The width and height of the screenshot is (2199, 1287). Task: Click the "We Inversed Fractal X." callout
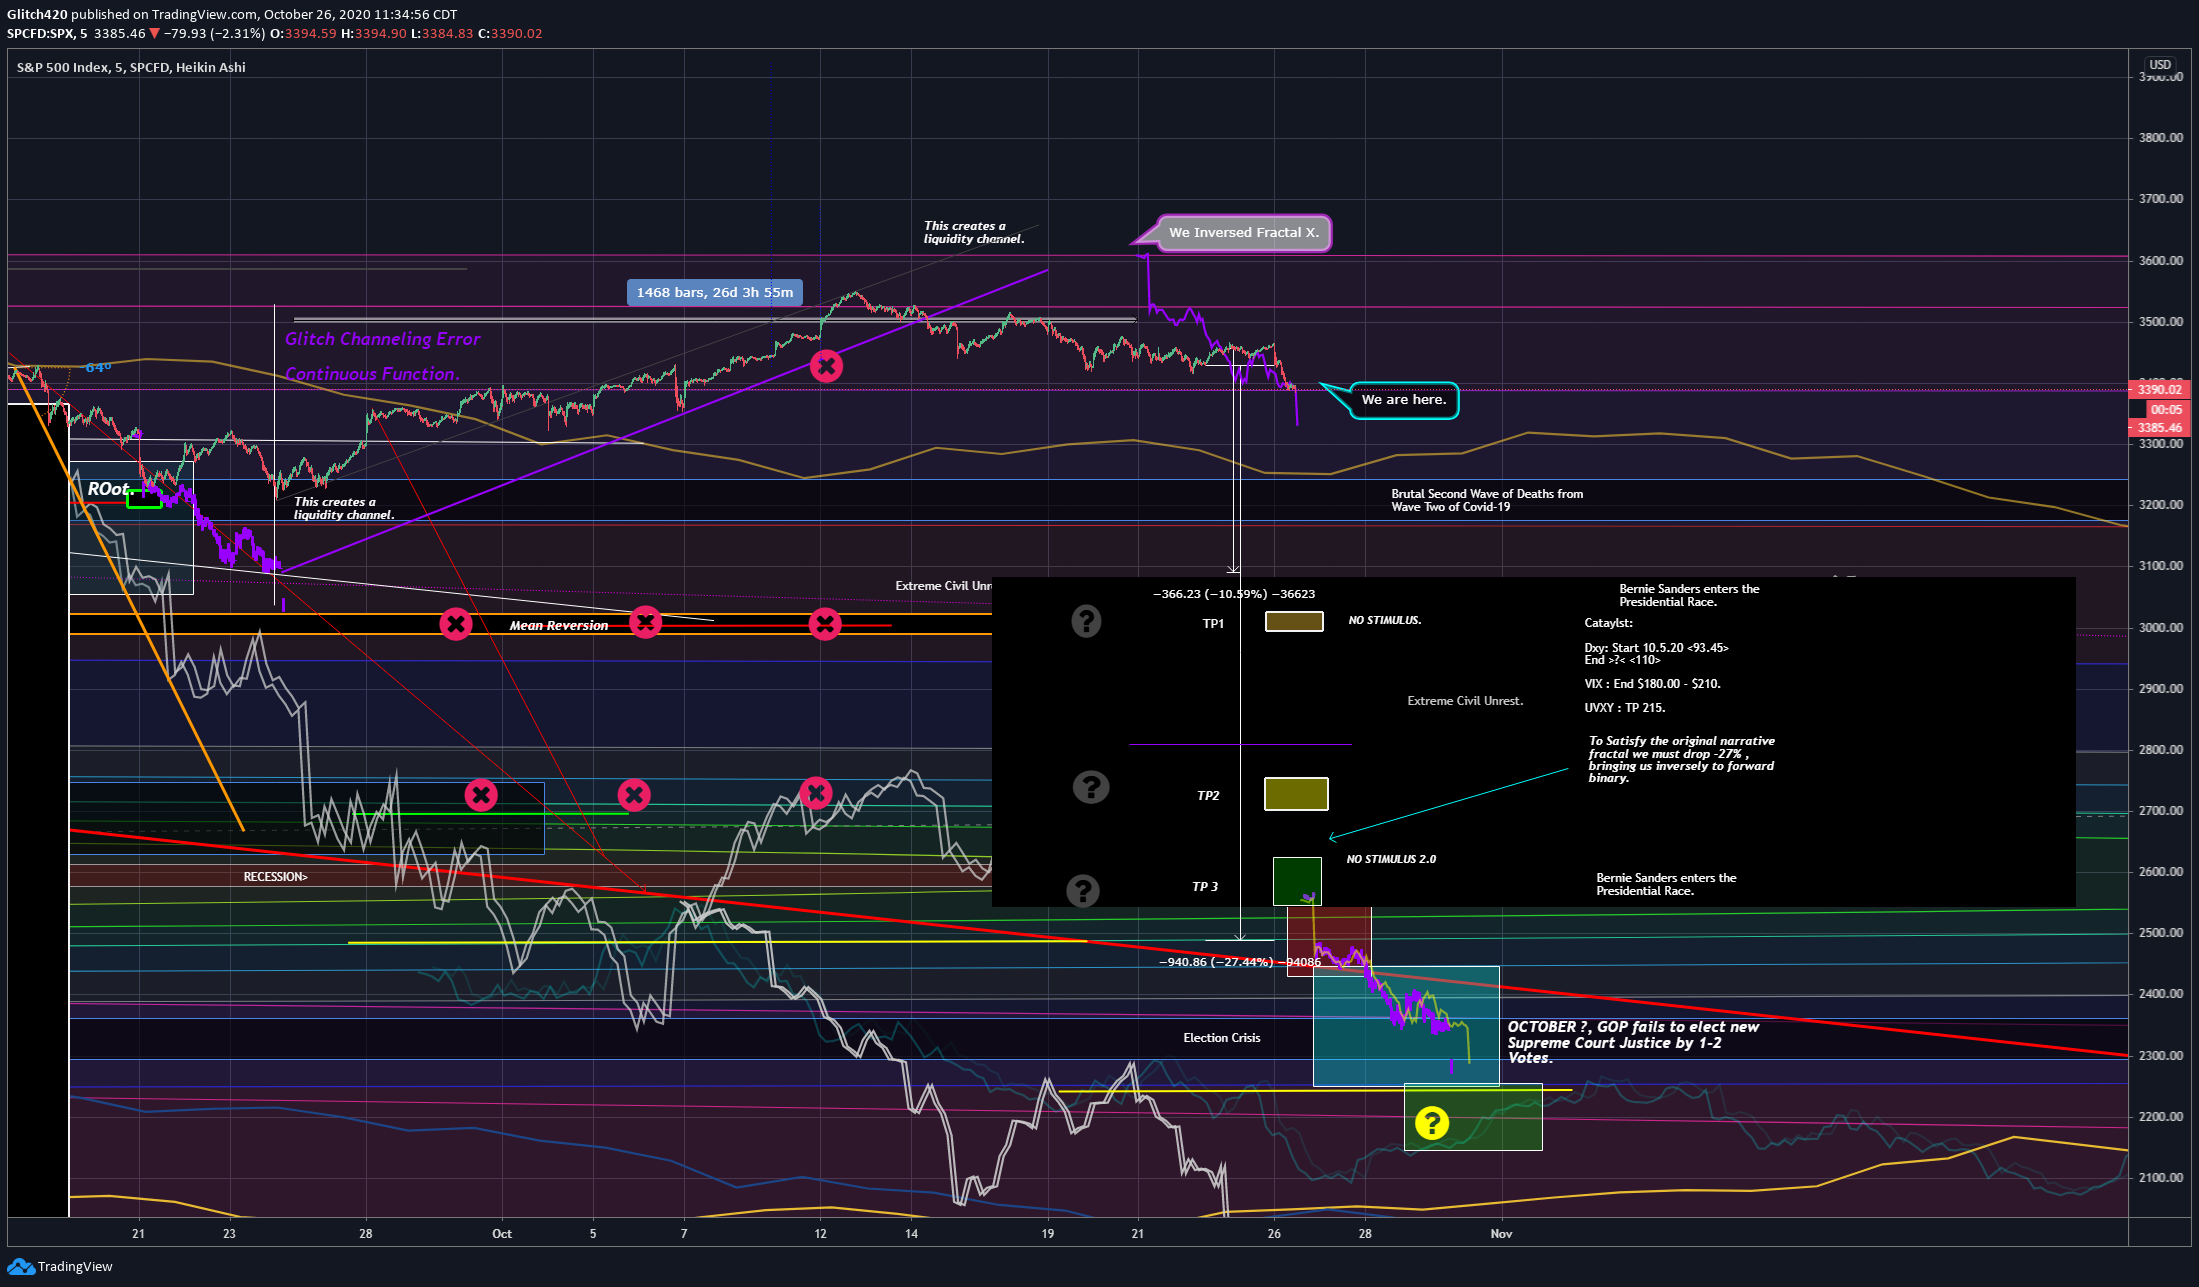coord(1244,233)
